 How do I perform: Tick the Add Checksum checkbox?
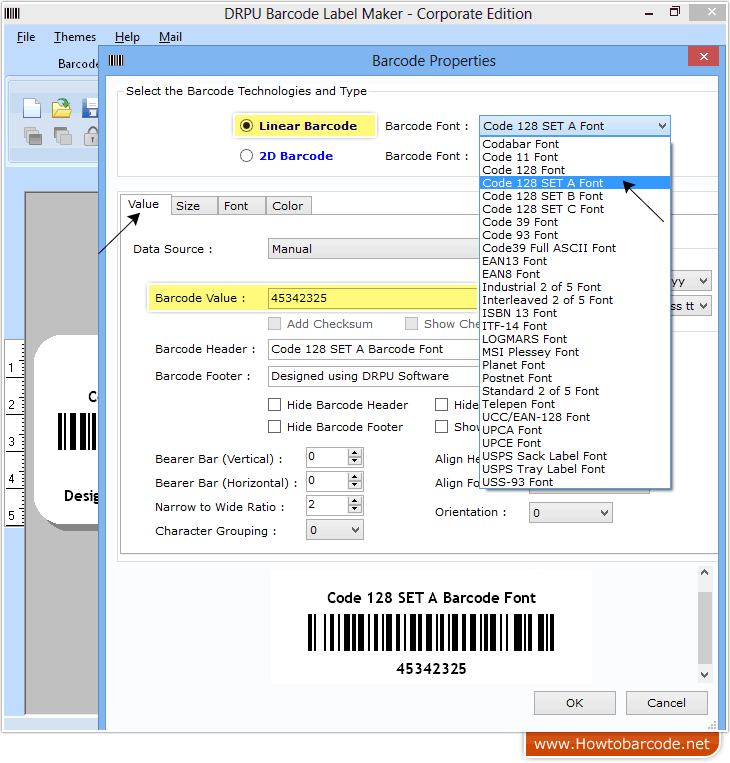(x=274, y=324)
